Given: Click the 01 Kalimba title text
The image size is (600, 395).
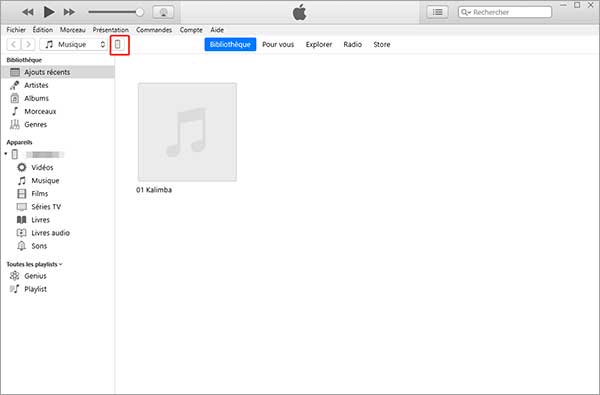Looking at the screenshot, I should tap(154, 190).
